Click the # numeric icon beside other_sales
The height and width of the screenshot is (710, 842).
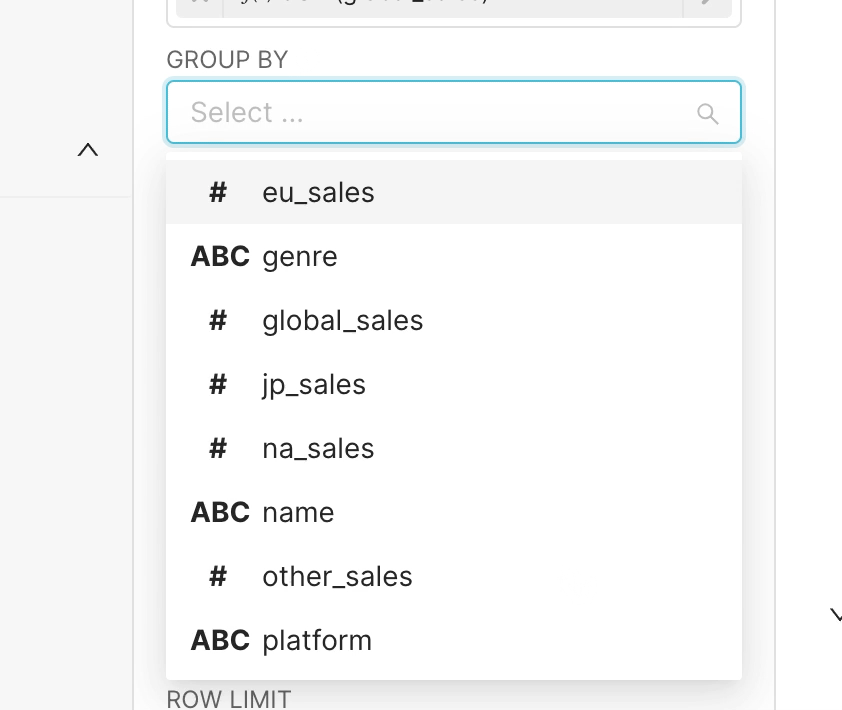(x=218, y=576)
